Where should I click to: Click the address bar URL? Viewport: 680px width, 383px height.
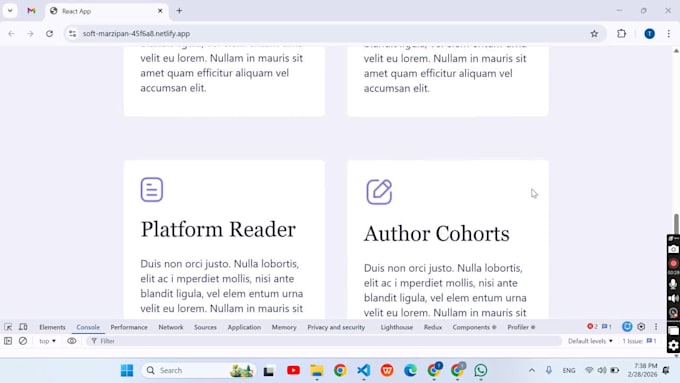click(136, 33)
